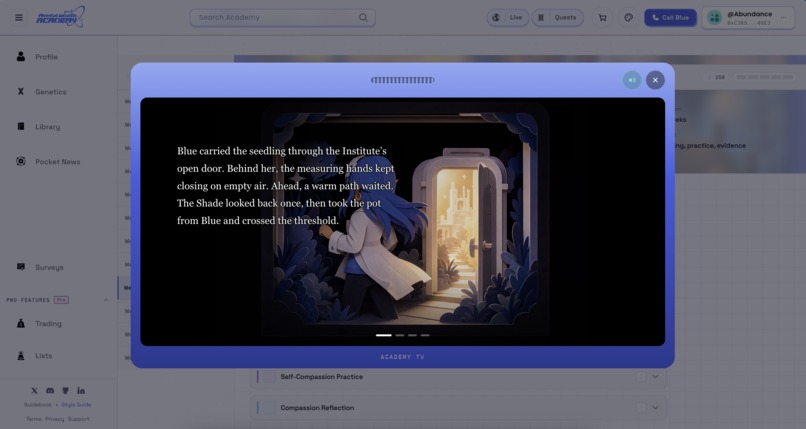The height and width of the screenshot is (429, 806).
Task: Open the Style Guide link
Action: click(x=77, y=405)
